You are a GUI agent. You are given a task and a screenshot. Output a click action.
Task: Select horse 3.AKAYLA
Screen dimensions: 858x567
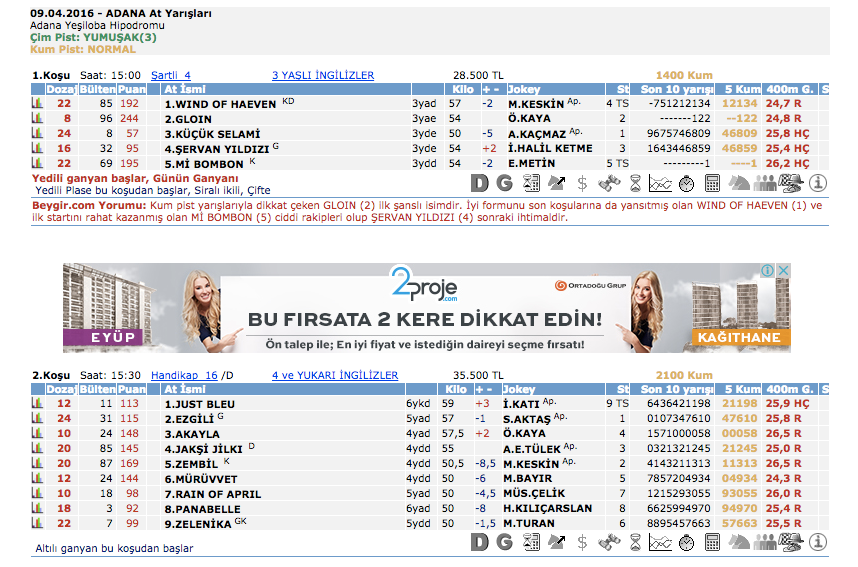(192, 433)
